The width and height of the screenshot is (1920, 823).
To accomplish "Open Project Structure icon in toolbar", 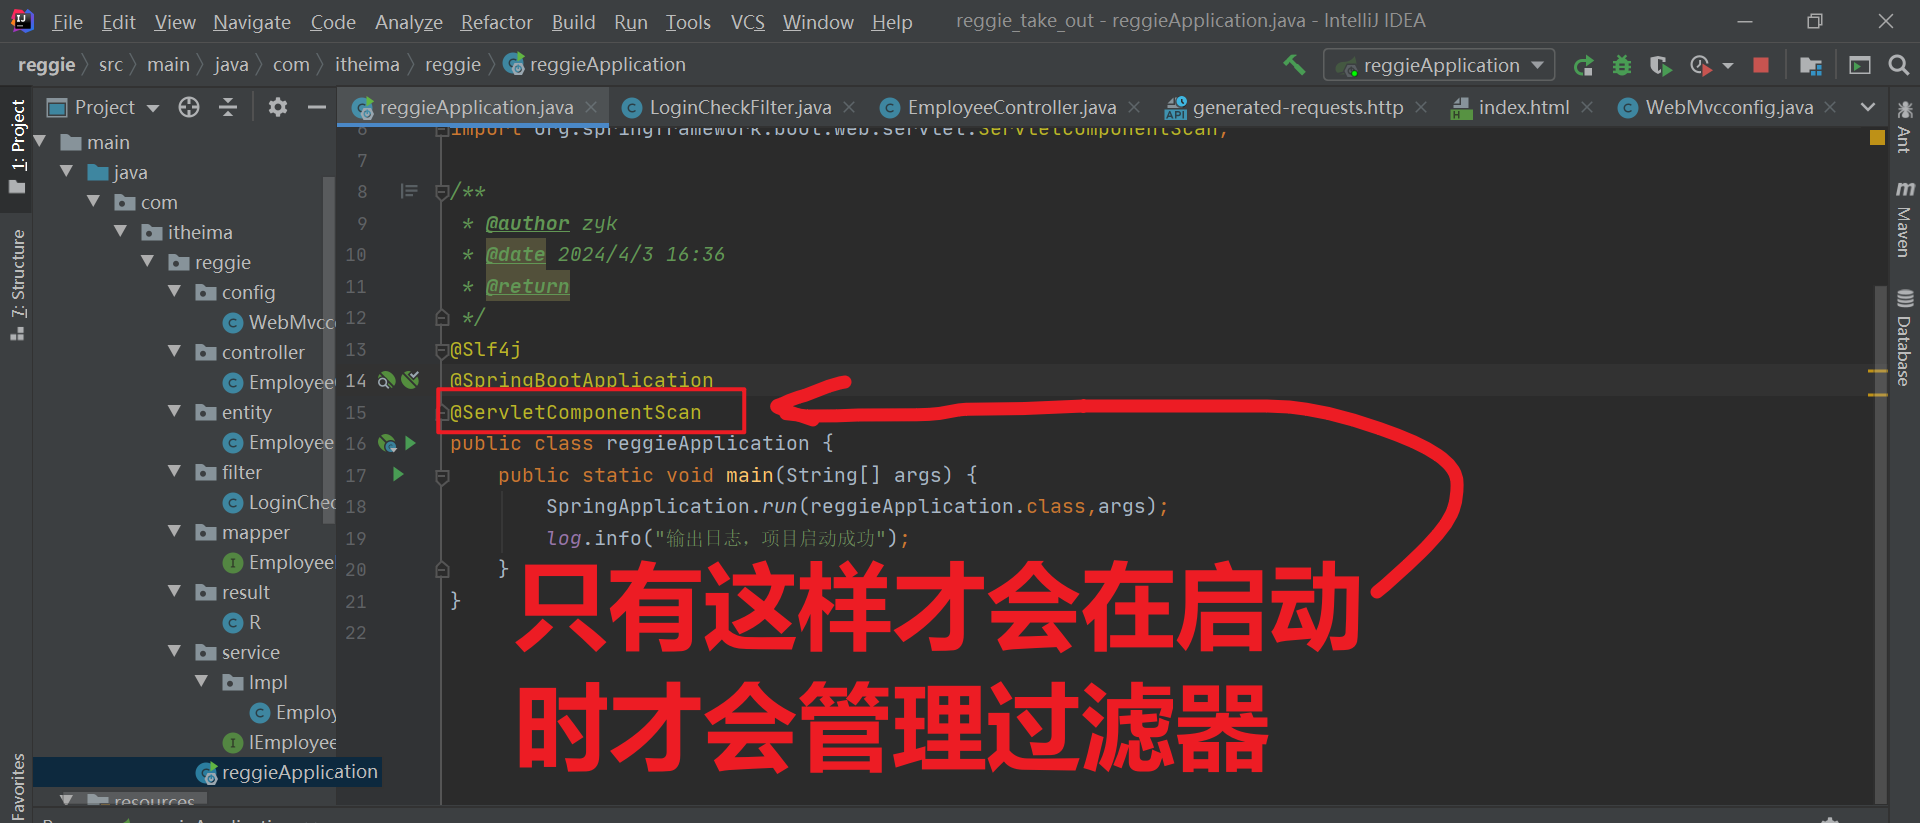I will point(1810,66).
